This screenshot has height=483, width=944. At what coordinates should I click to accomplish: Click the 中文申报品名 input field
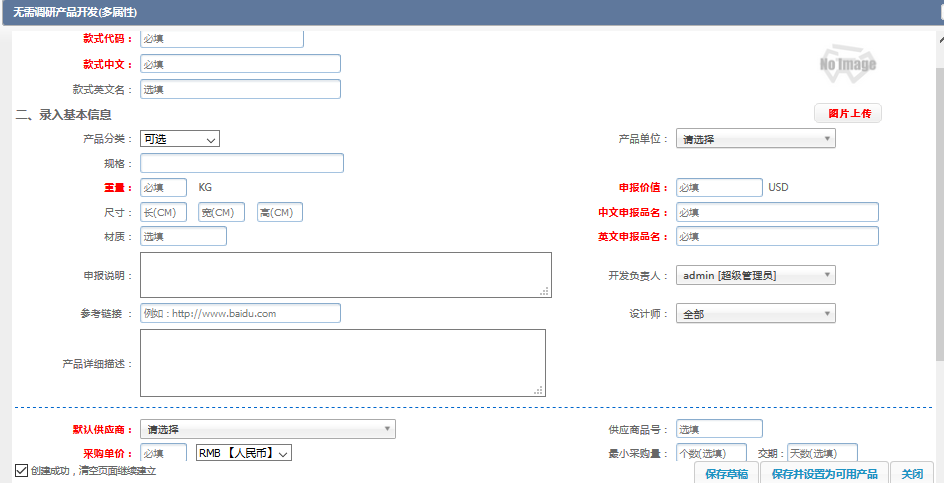[777, 212]
